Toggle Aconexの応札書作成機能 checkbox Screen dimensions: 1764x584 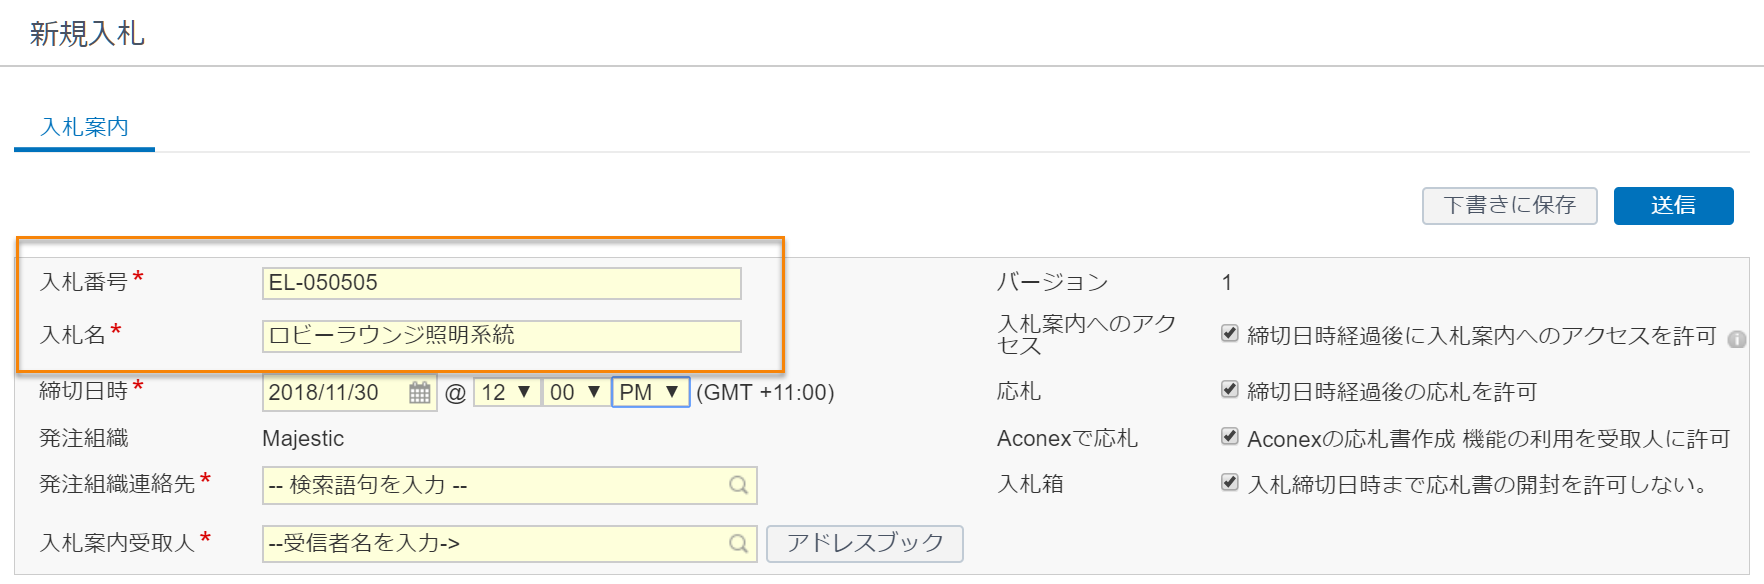pos(1230,436)
